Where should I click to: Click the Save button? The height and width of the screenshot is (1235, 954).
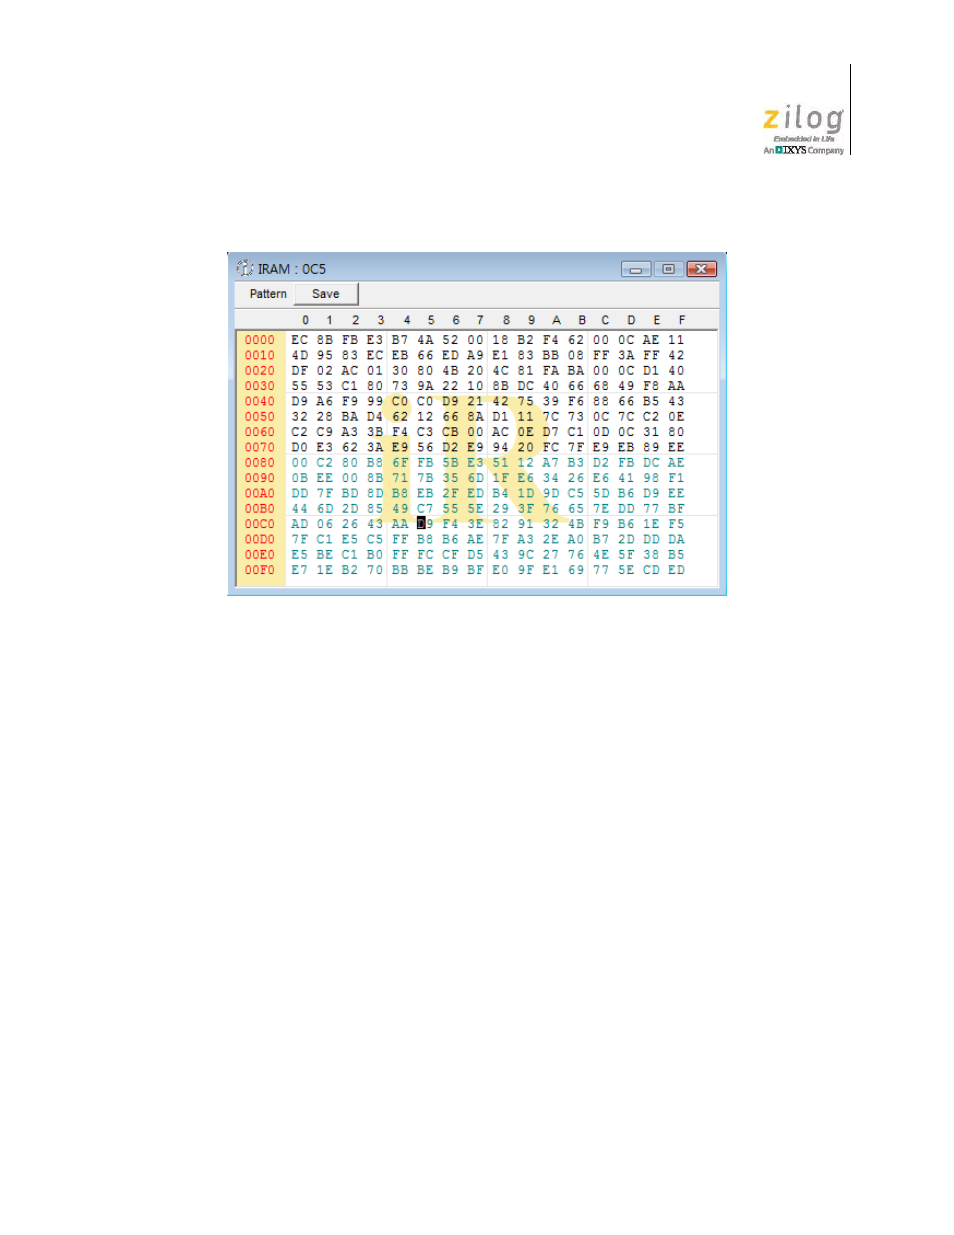point(326,294)
